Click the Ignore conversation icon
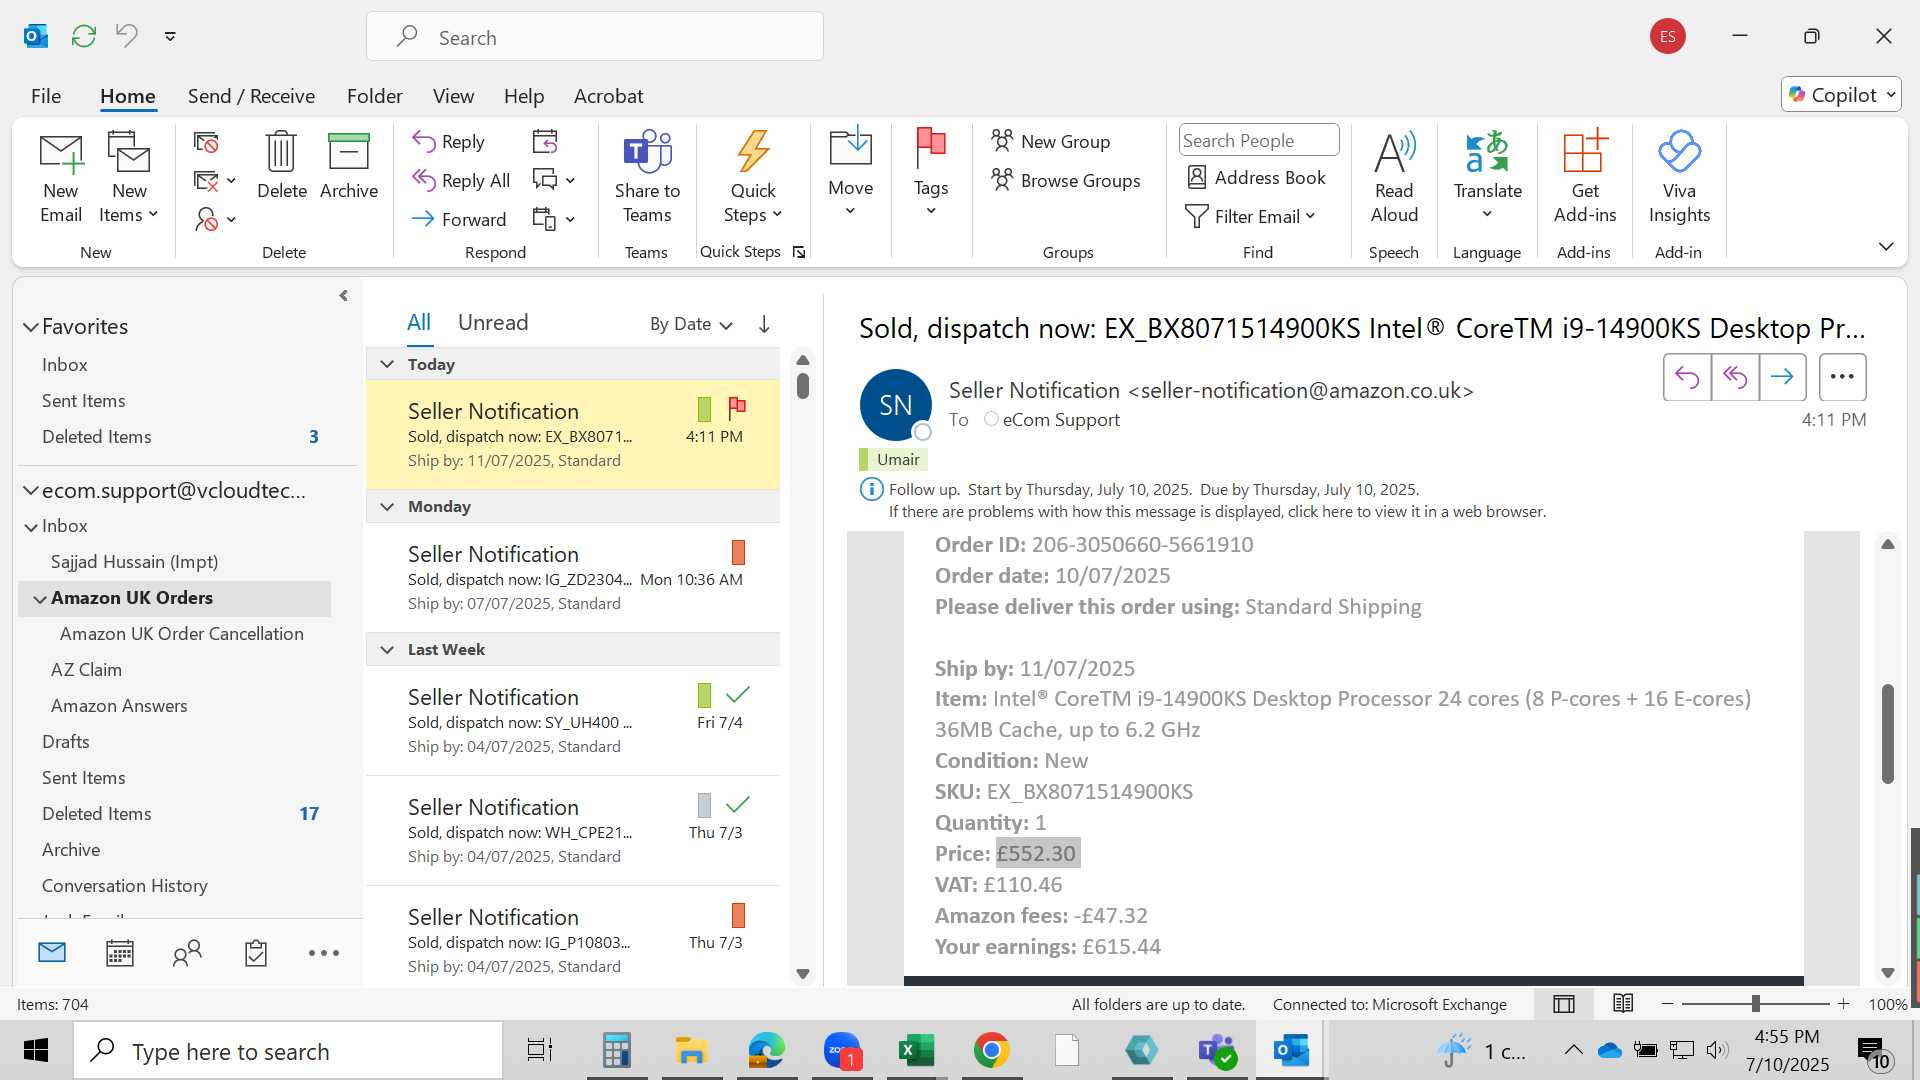 (206, 143)
